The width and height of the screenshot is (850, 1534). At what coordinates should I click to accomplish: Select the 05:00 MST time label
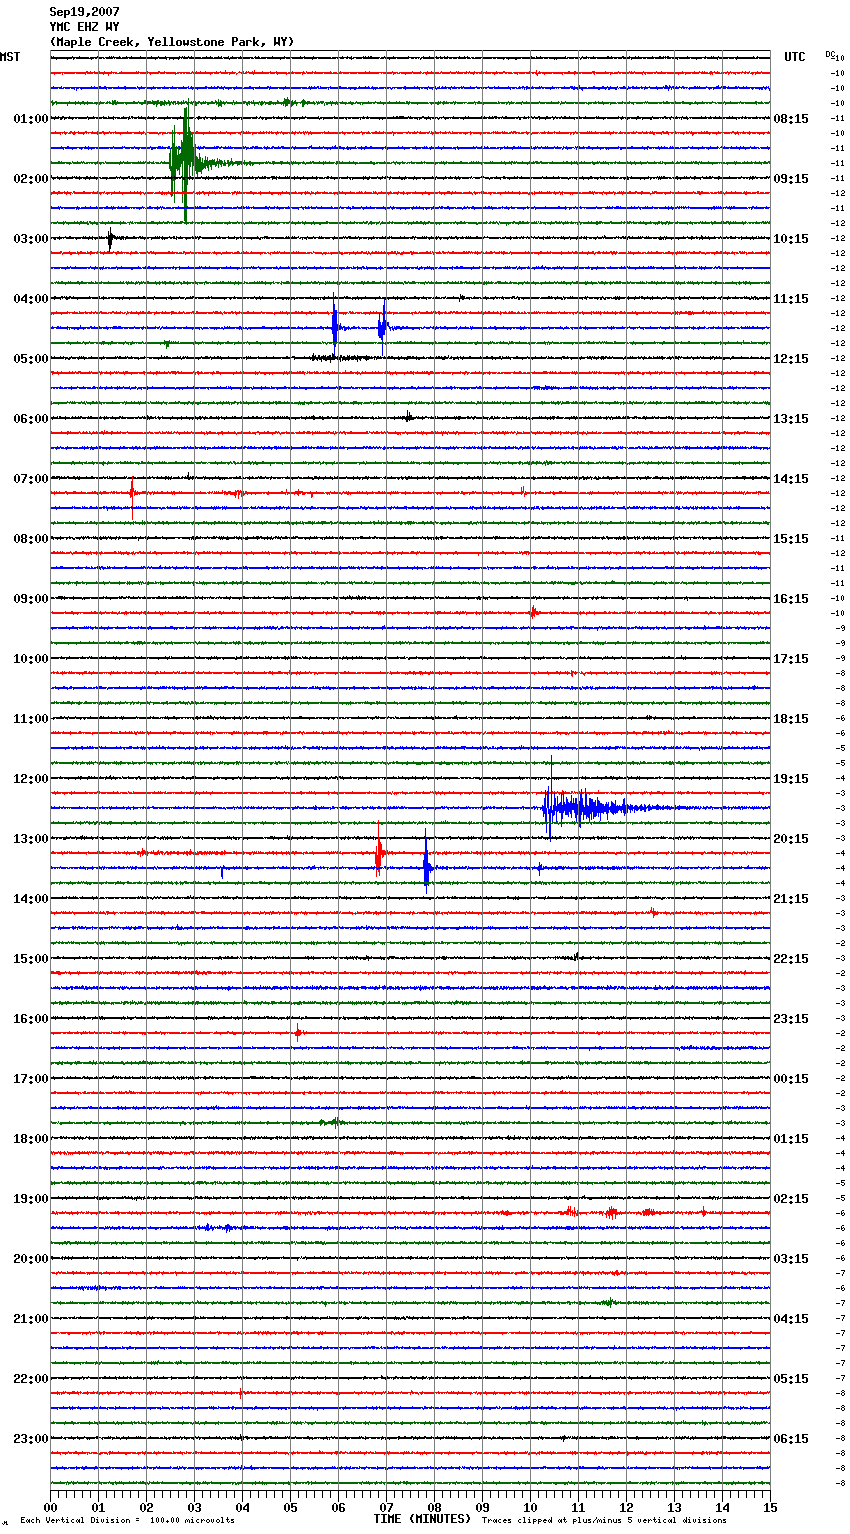31,359
